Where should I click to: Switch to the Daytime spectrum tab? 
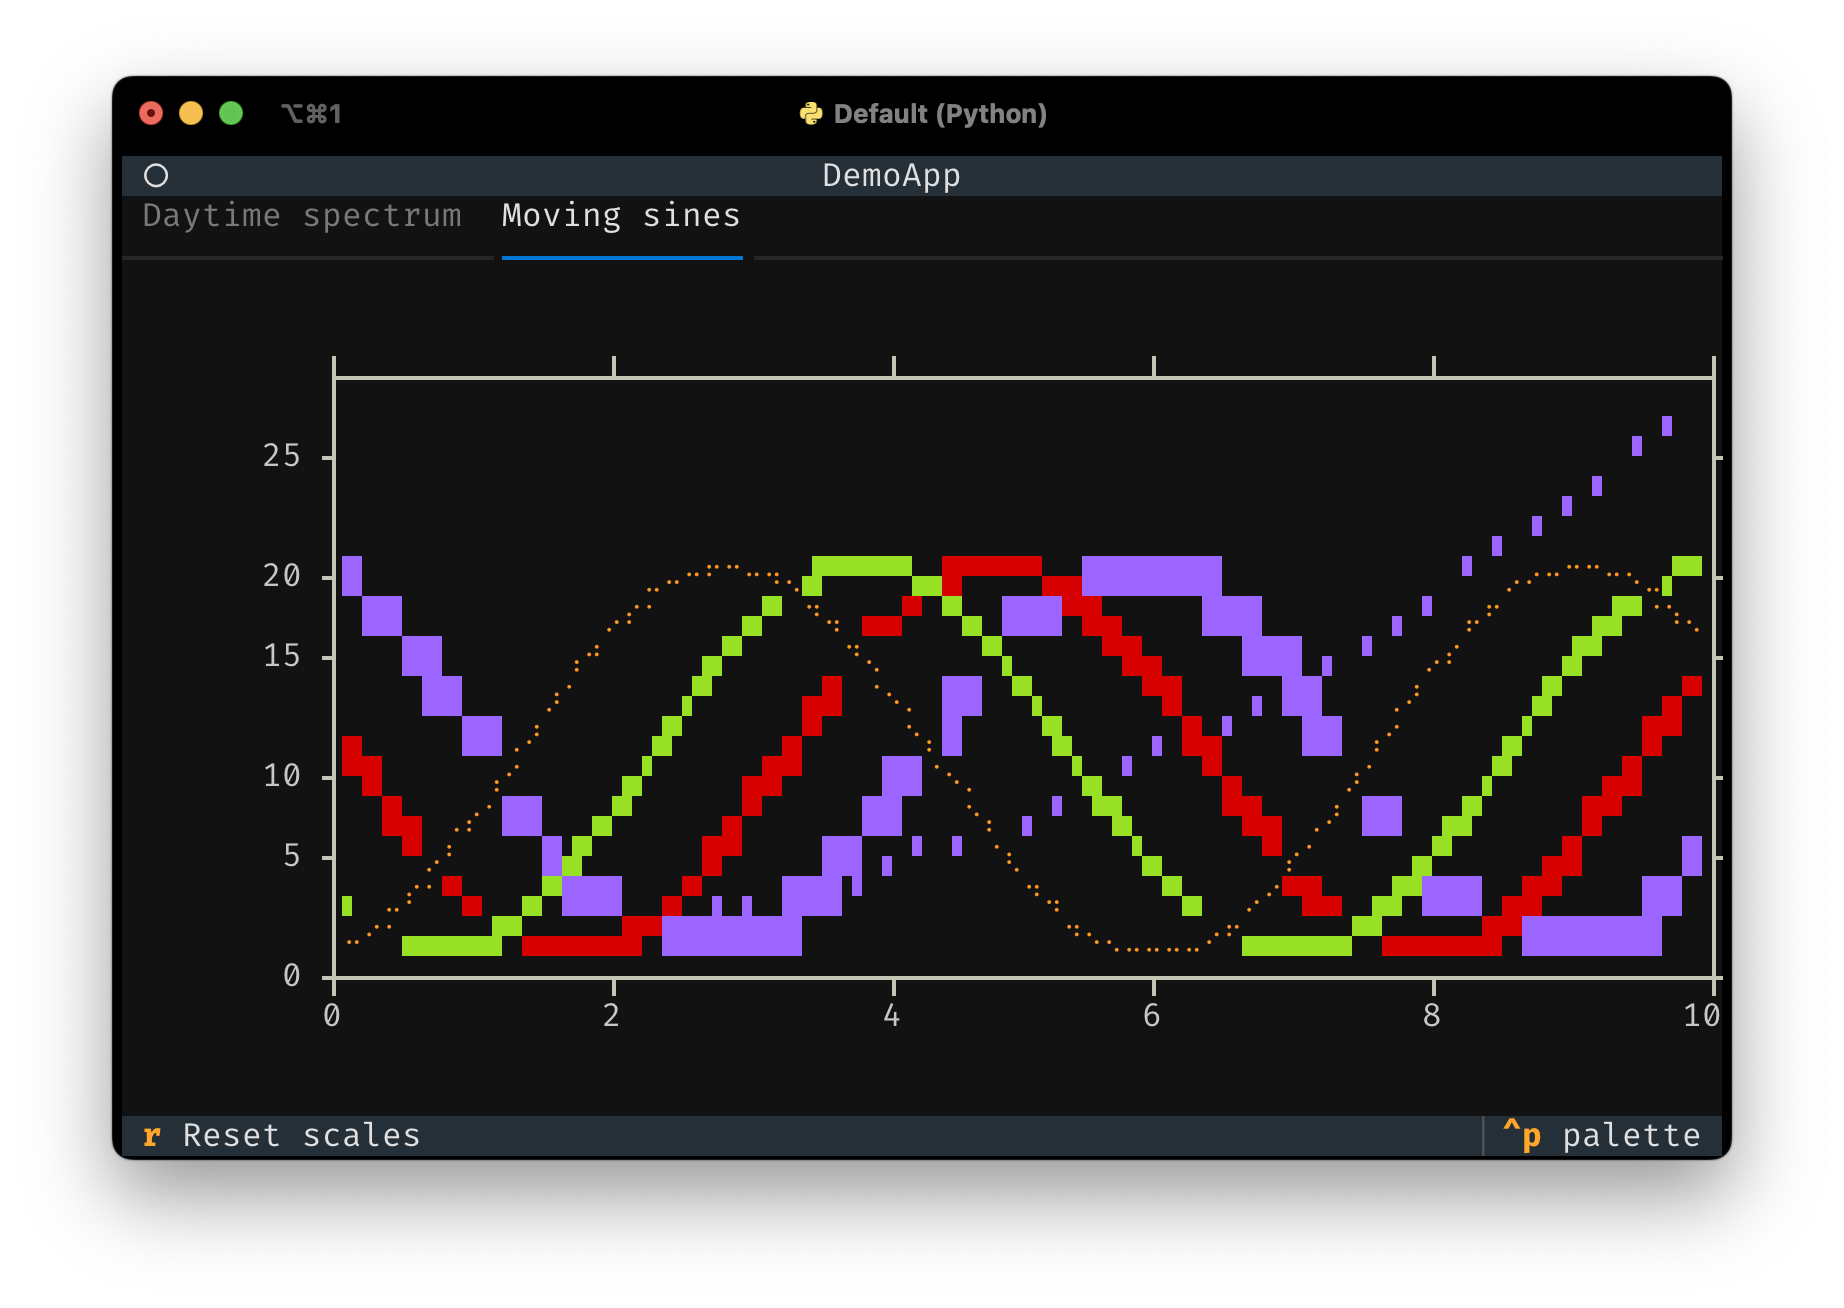[303, 215]
